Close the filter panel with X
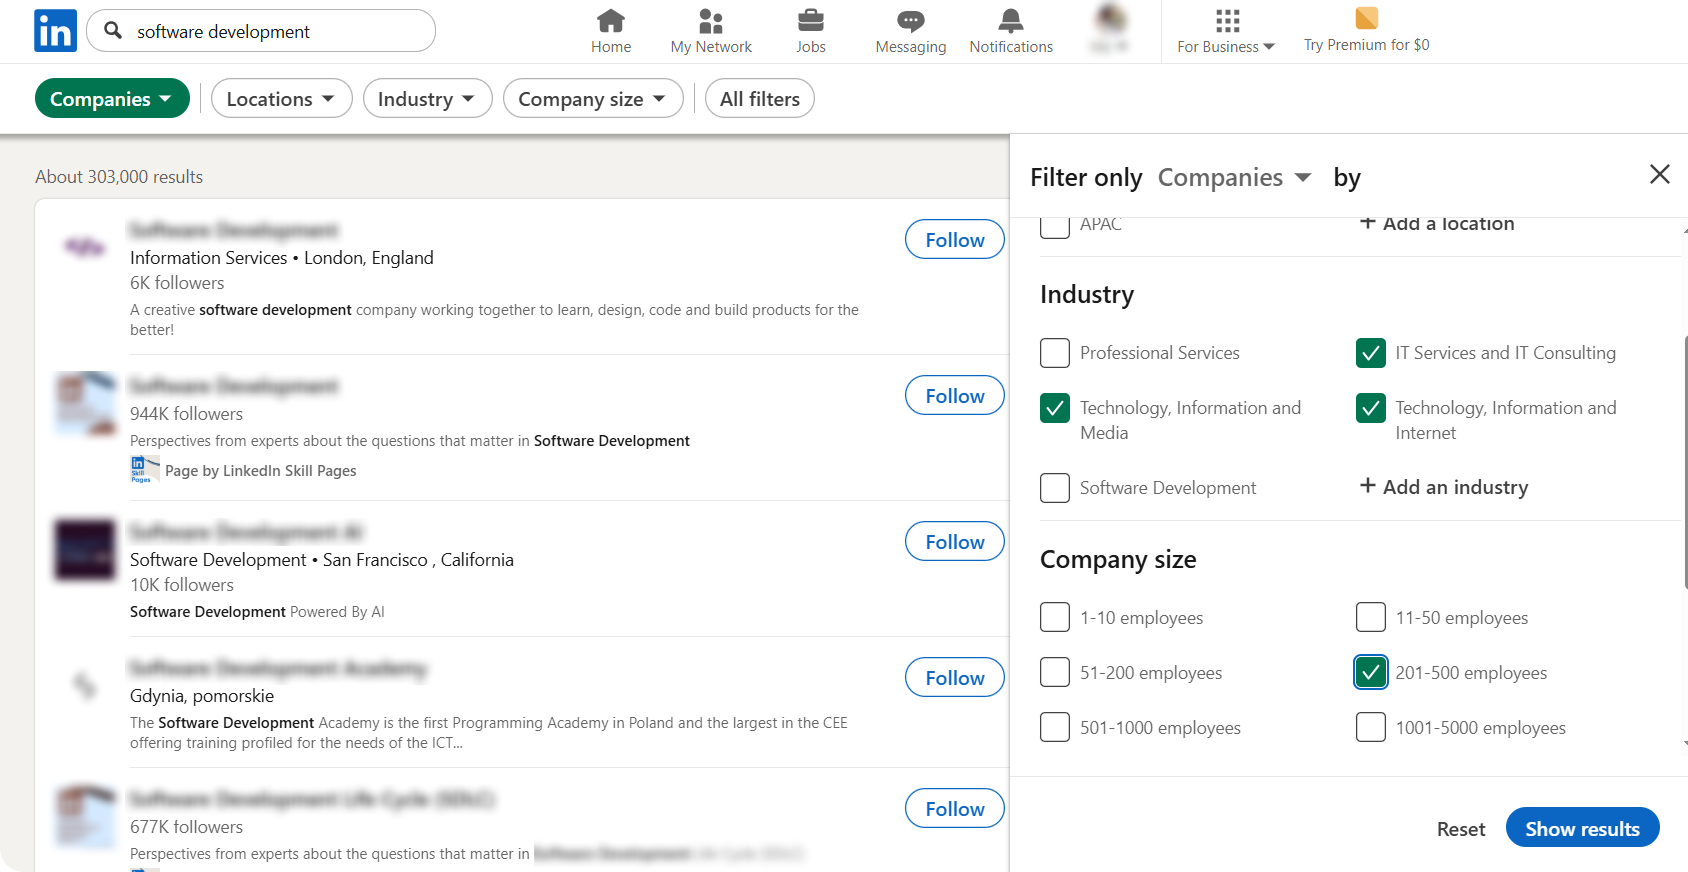 (1660, 174)
